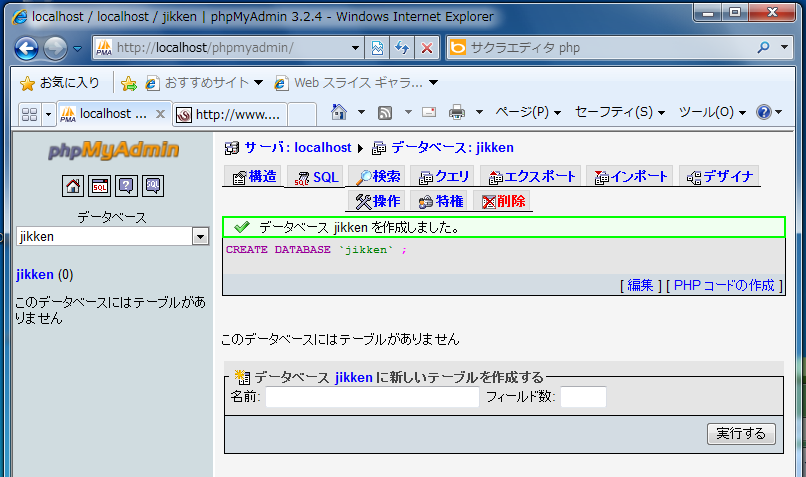The width and height of the screenshot is (806, 477).
Task: Click the IE home icon
Action: (339, 112)
